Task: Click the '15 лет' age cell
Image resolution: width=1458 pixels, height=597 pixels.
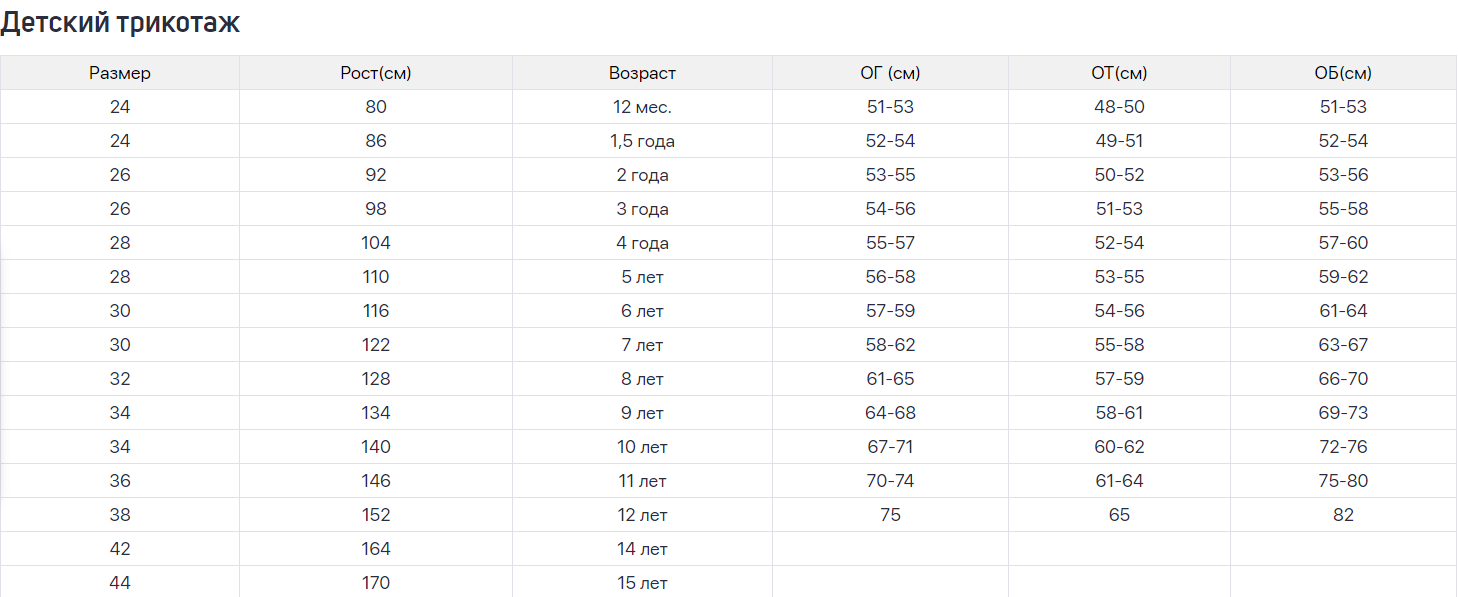Action: 642,582
